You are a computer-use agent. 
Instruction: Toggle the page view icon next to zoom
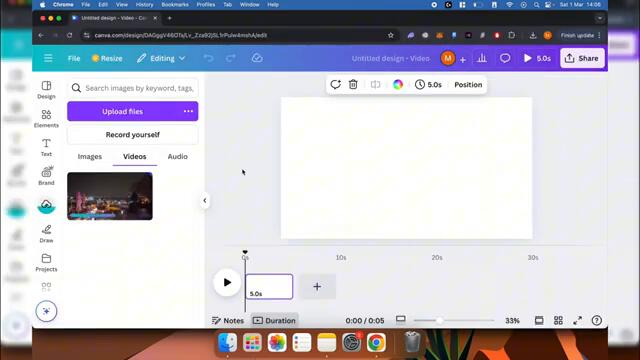pyautogui.click(x=539, y=320)
